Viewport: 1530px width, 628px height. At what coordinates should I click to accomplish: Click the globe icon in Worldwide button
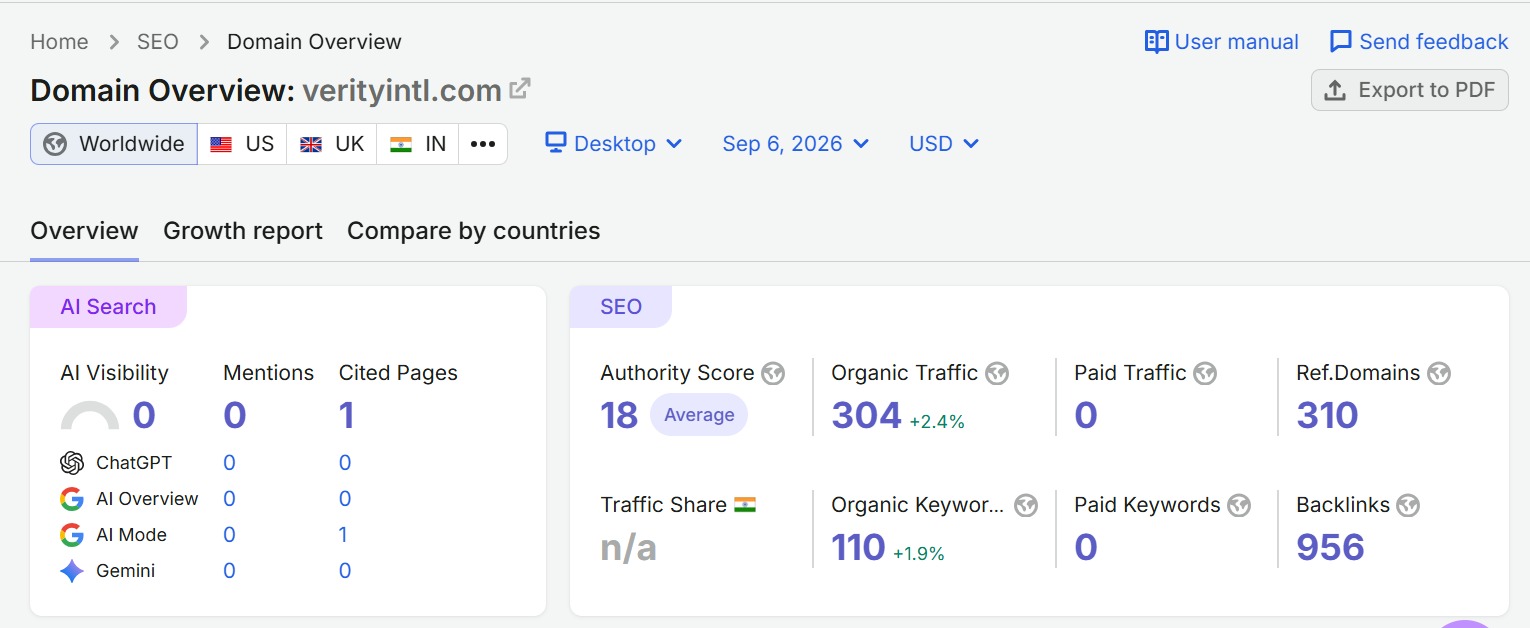point(55,144)
